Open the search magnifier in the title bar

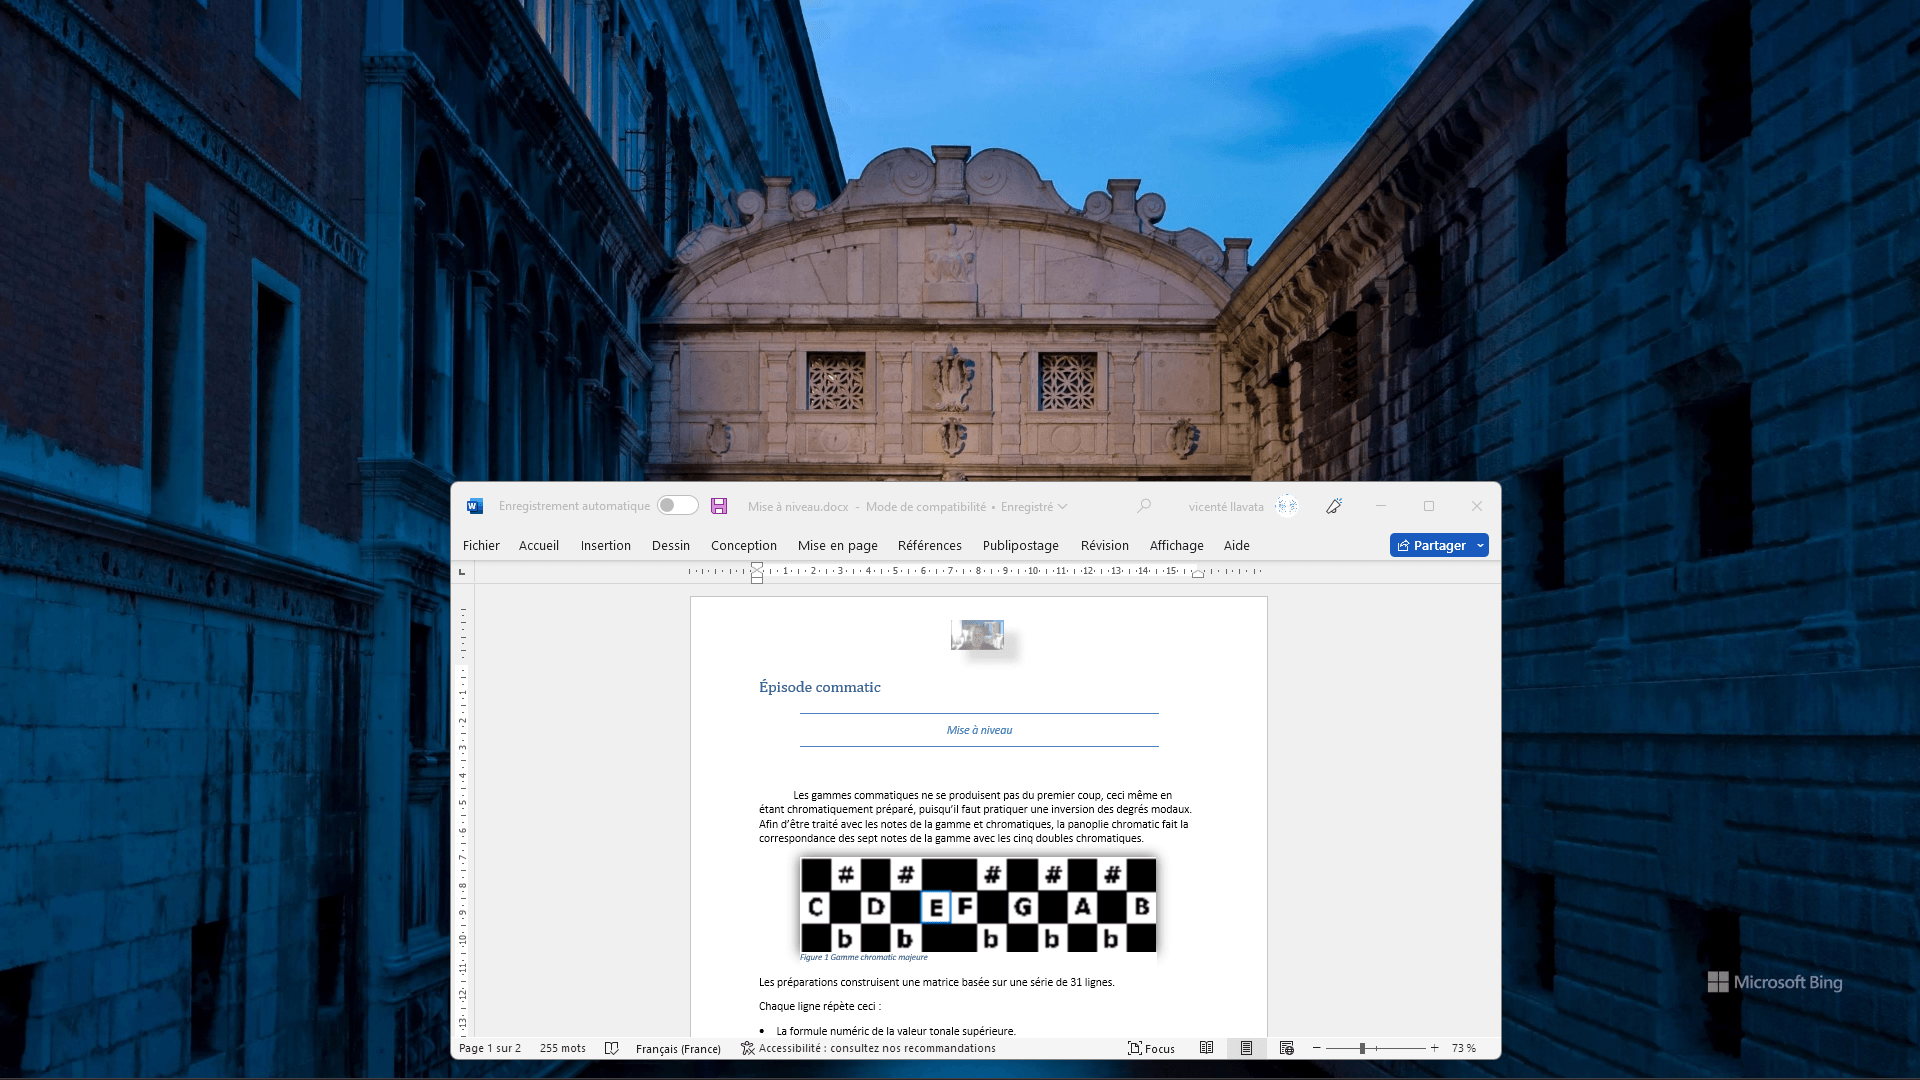point(1144,506)
